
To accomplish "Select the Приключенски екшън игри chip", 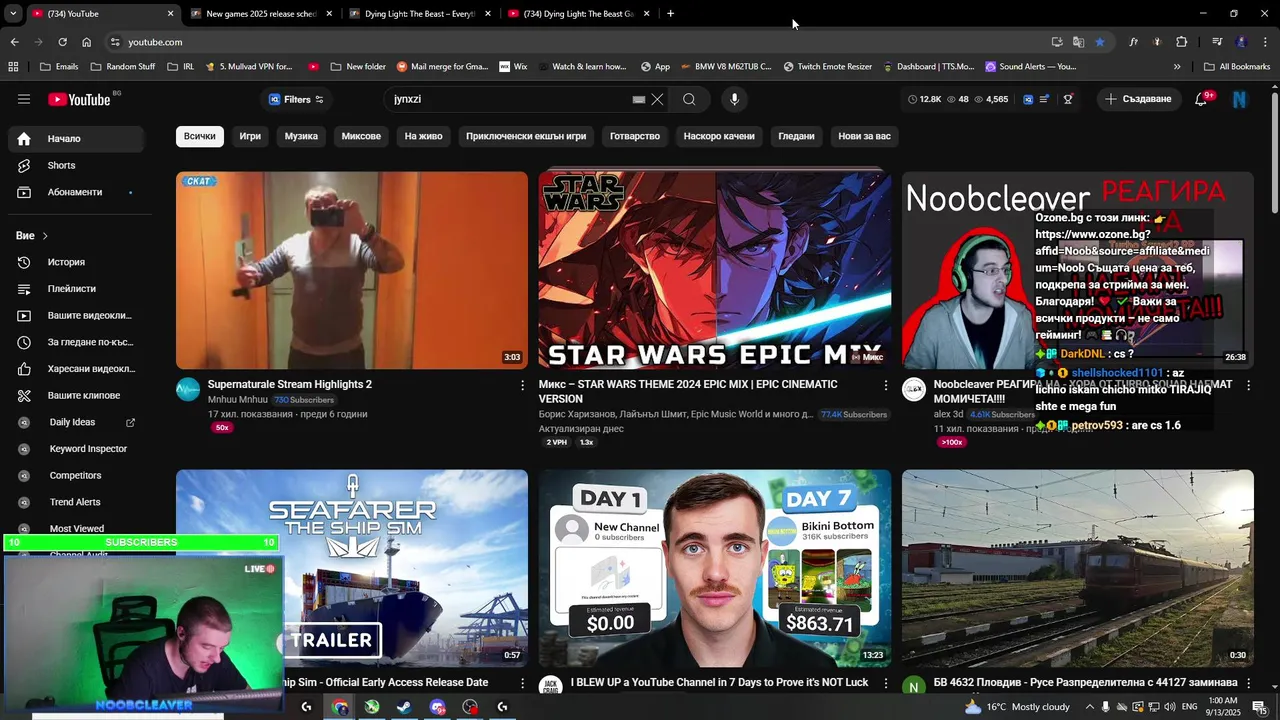I will click(526, 136).
